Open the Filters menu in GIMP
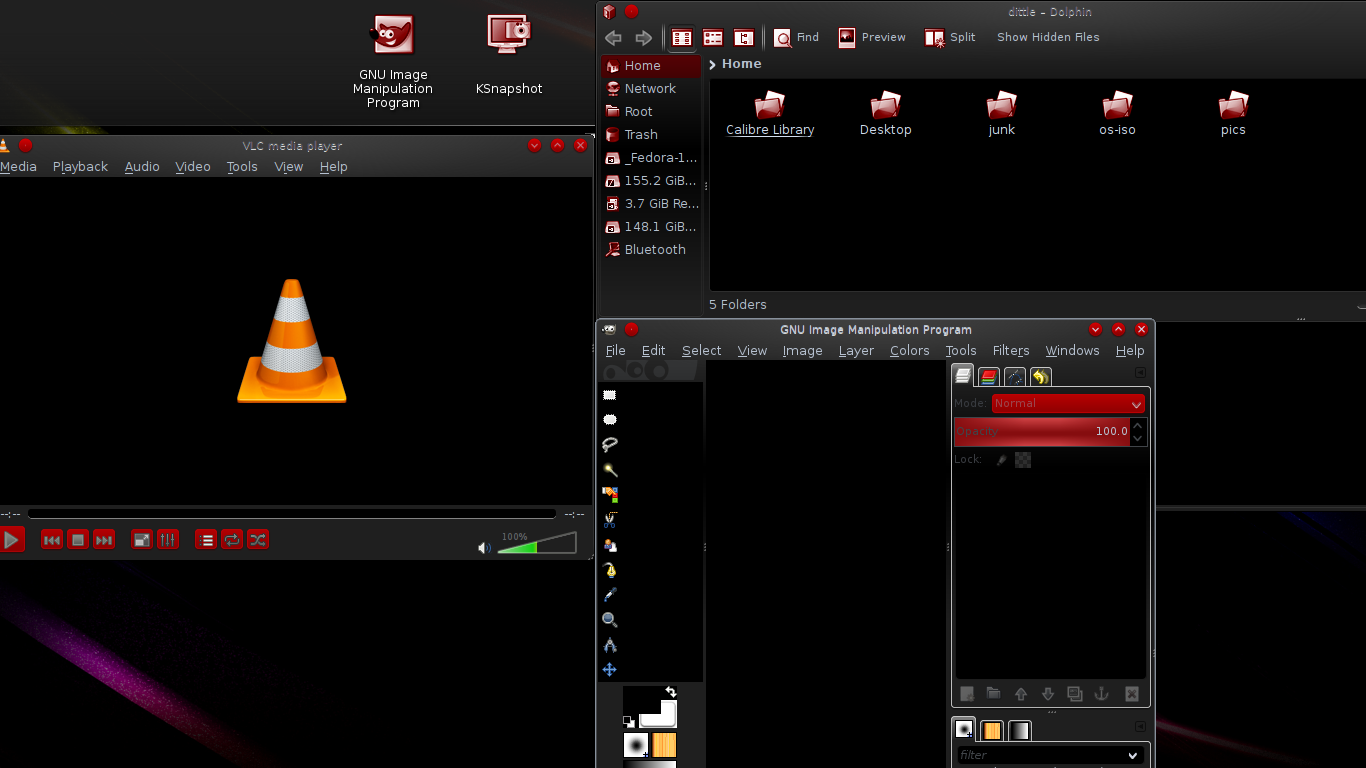Viewport: 1366px width, 768px height. pyautogui.click(x=1011, y=351)
